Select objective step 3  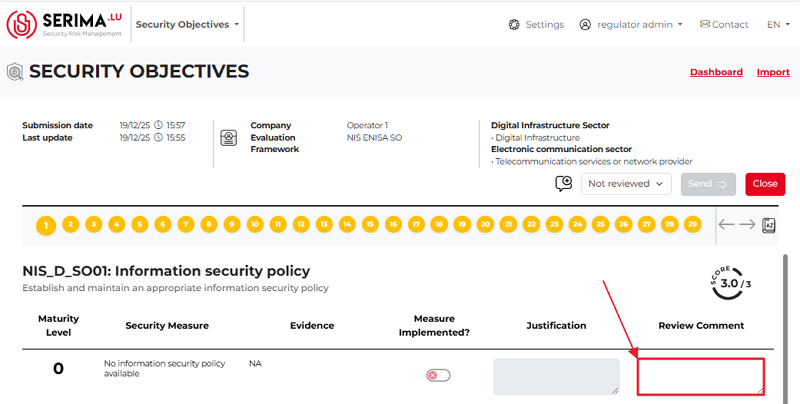(x=93, y=224)
